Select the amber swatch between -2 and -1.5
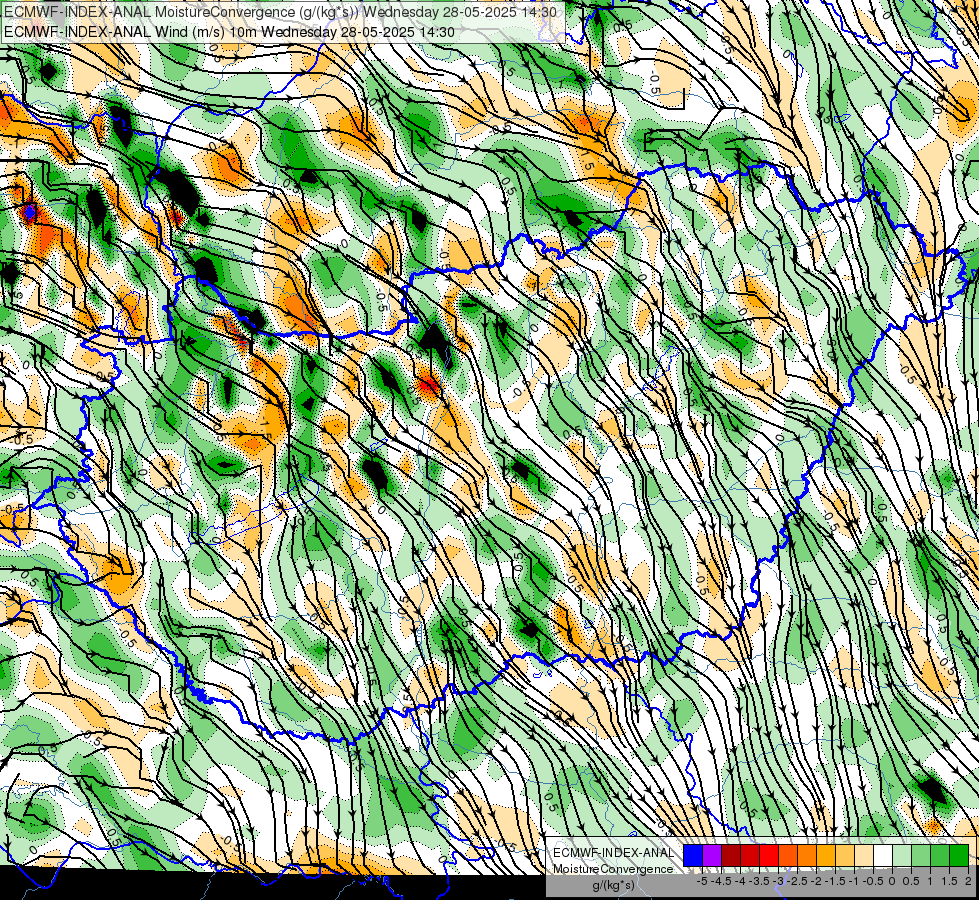979x900 pixels. click(826, 856)
